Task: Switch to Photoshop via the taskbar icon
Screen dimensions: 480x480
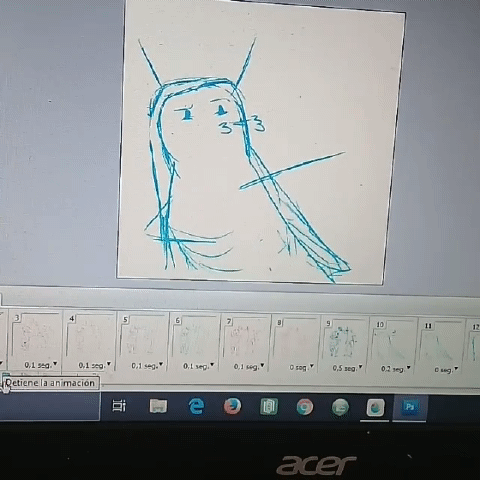Action: 409,407
